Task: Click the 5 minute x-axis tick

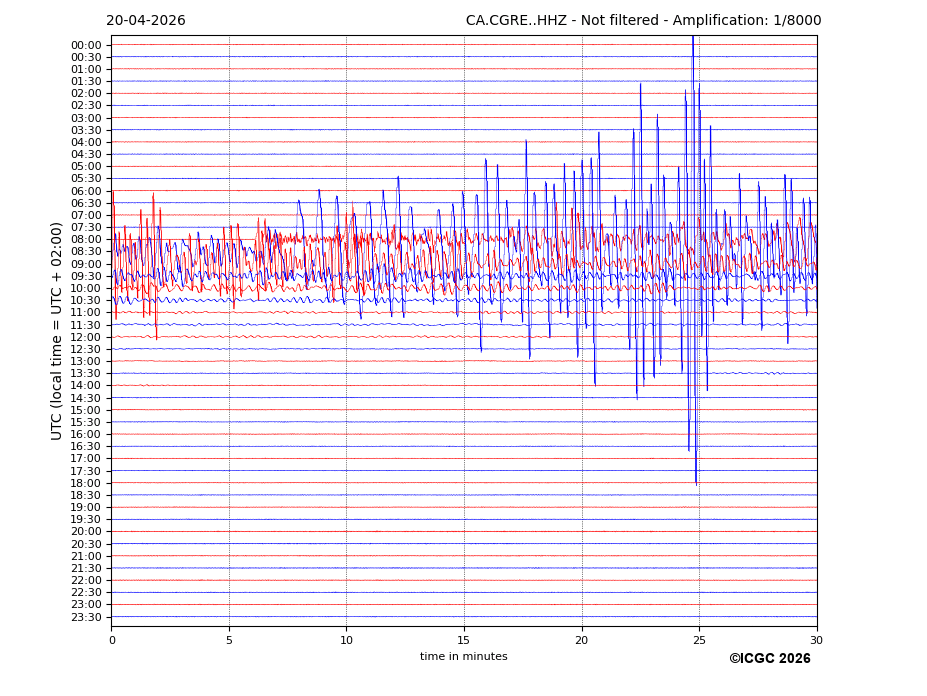Action: (229, 640)
